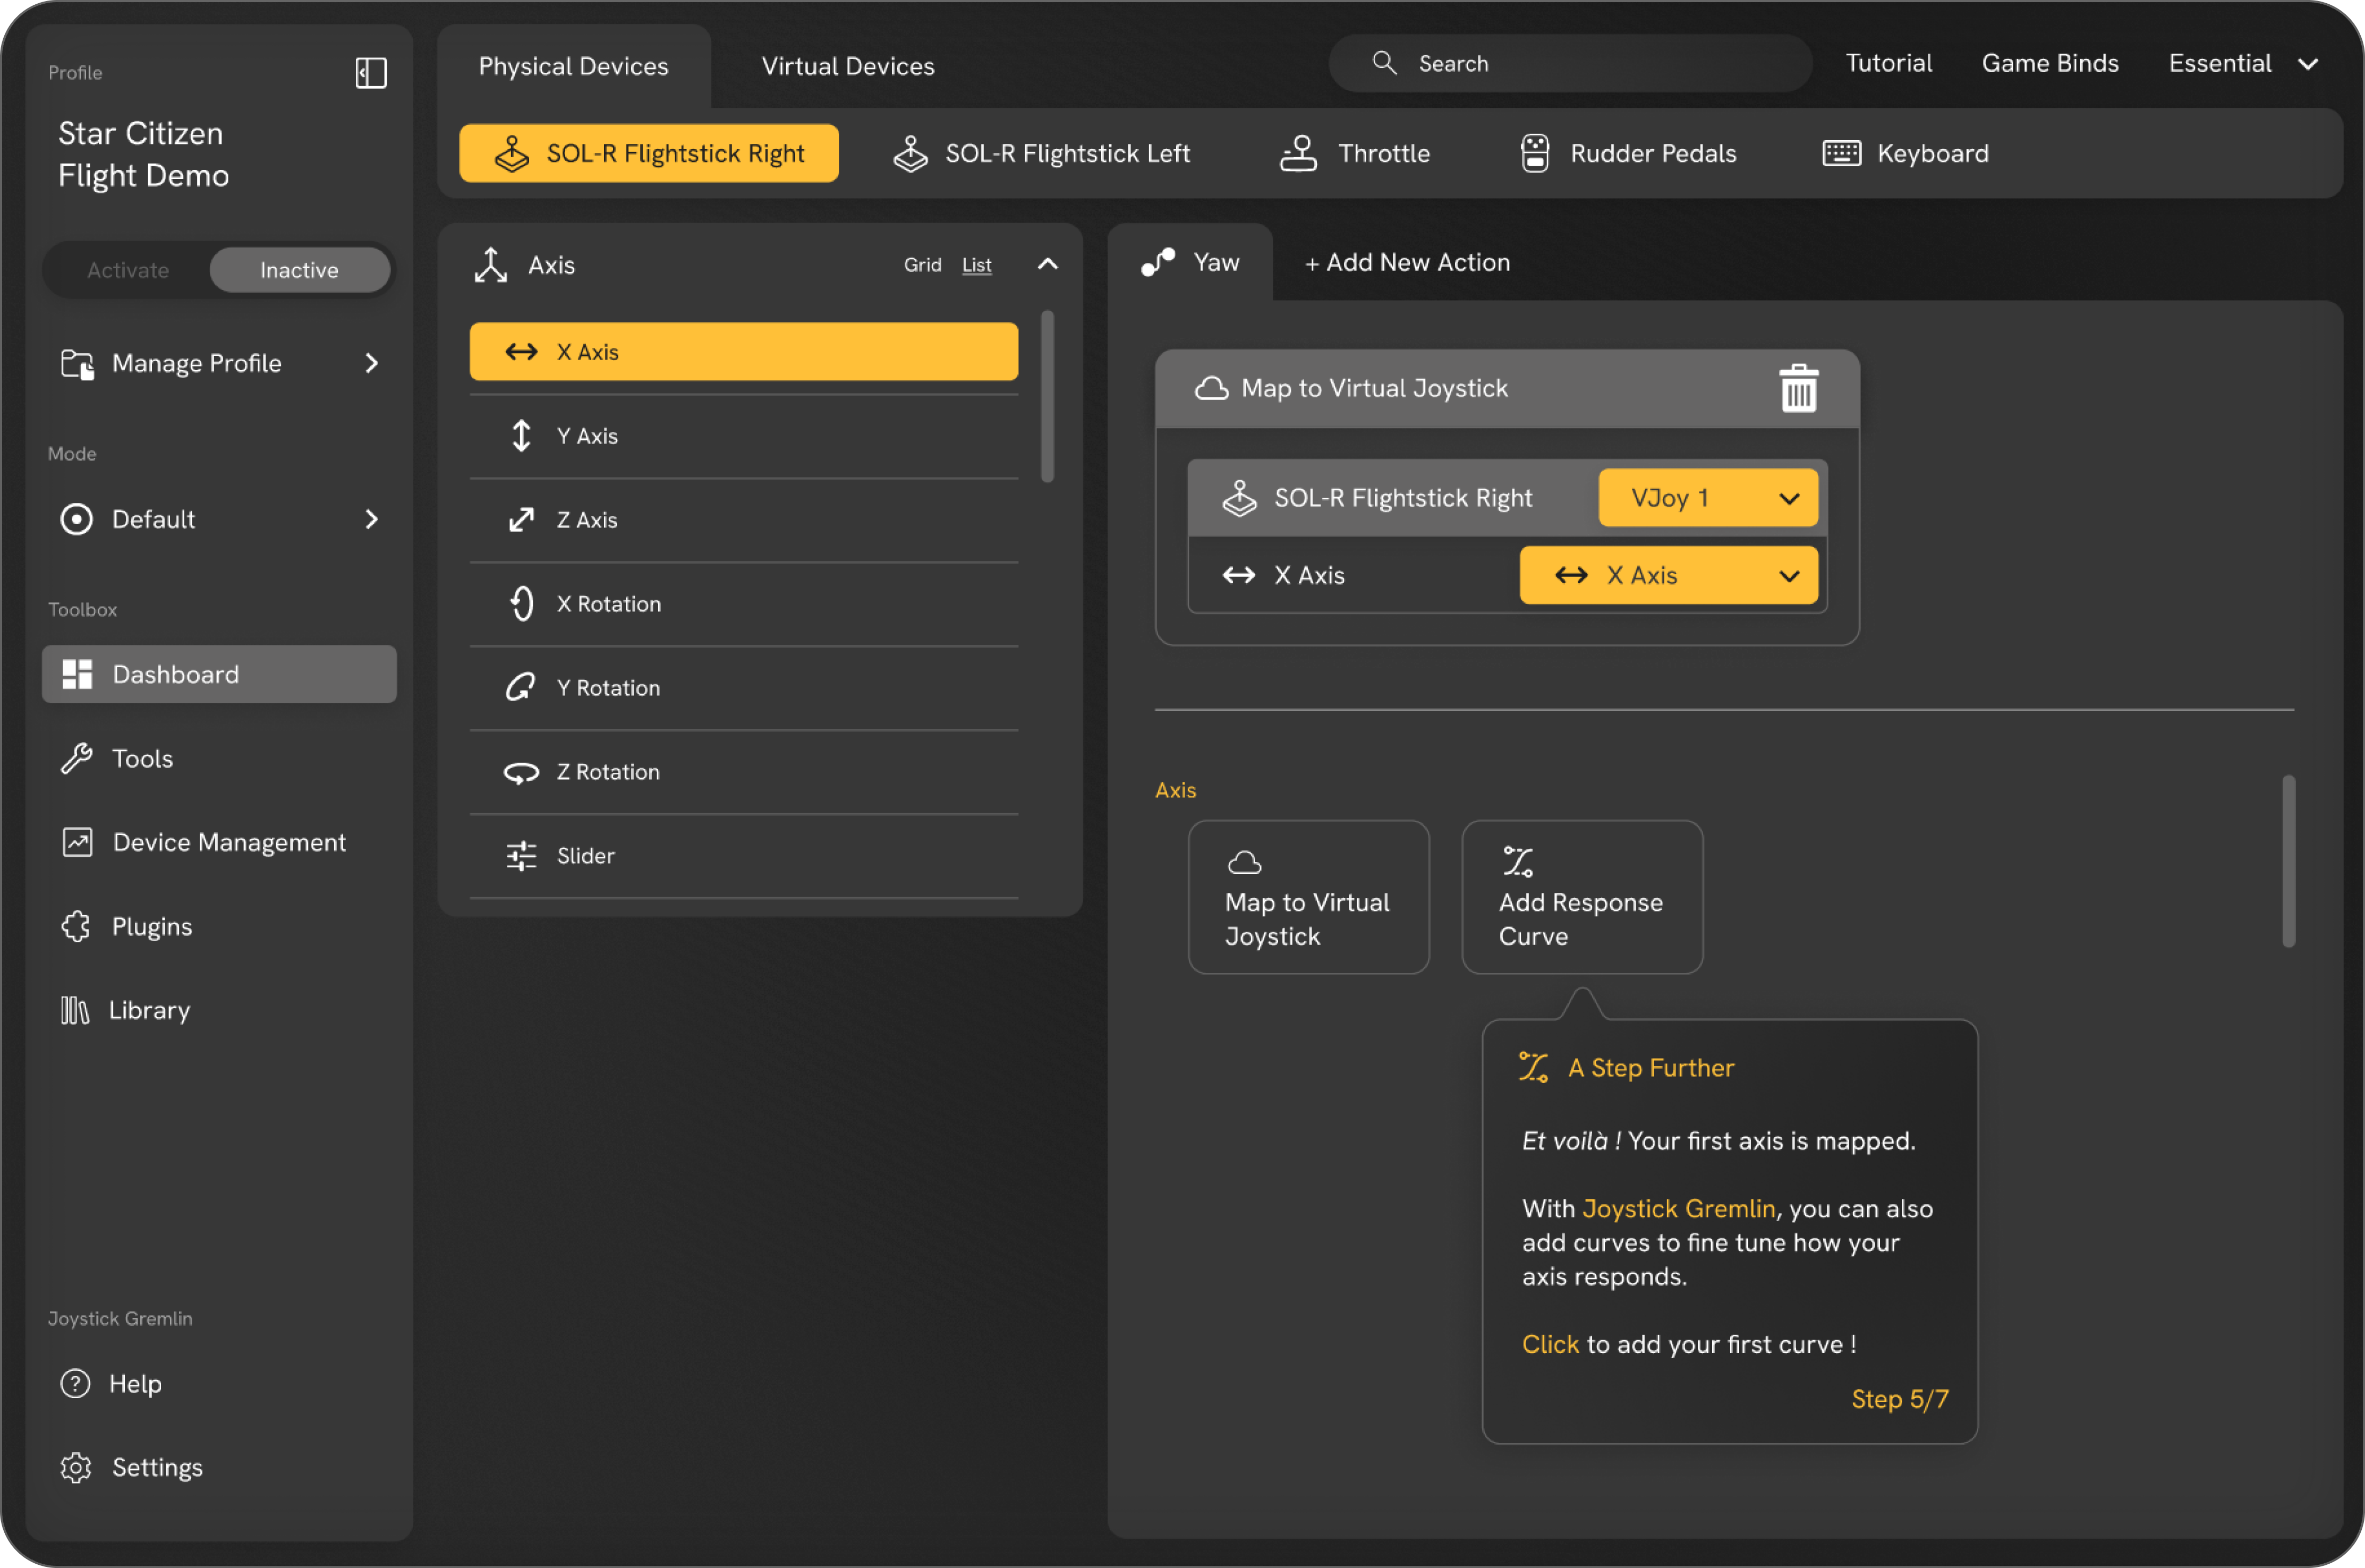This screenshot has width=2365, height=1568.
Task: Expand Default mode chevron arrow
Action: [372, 520]
